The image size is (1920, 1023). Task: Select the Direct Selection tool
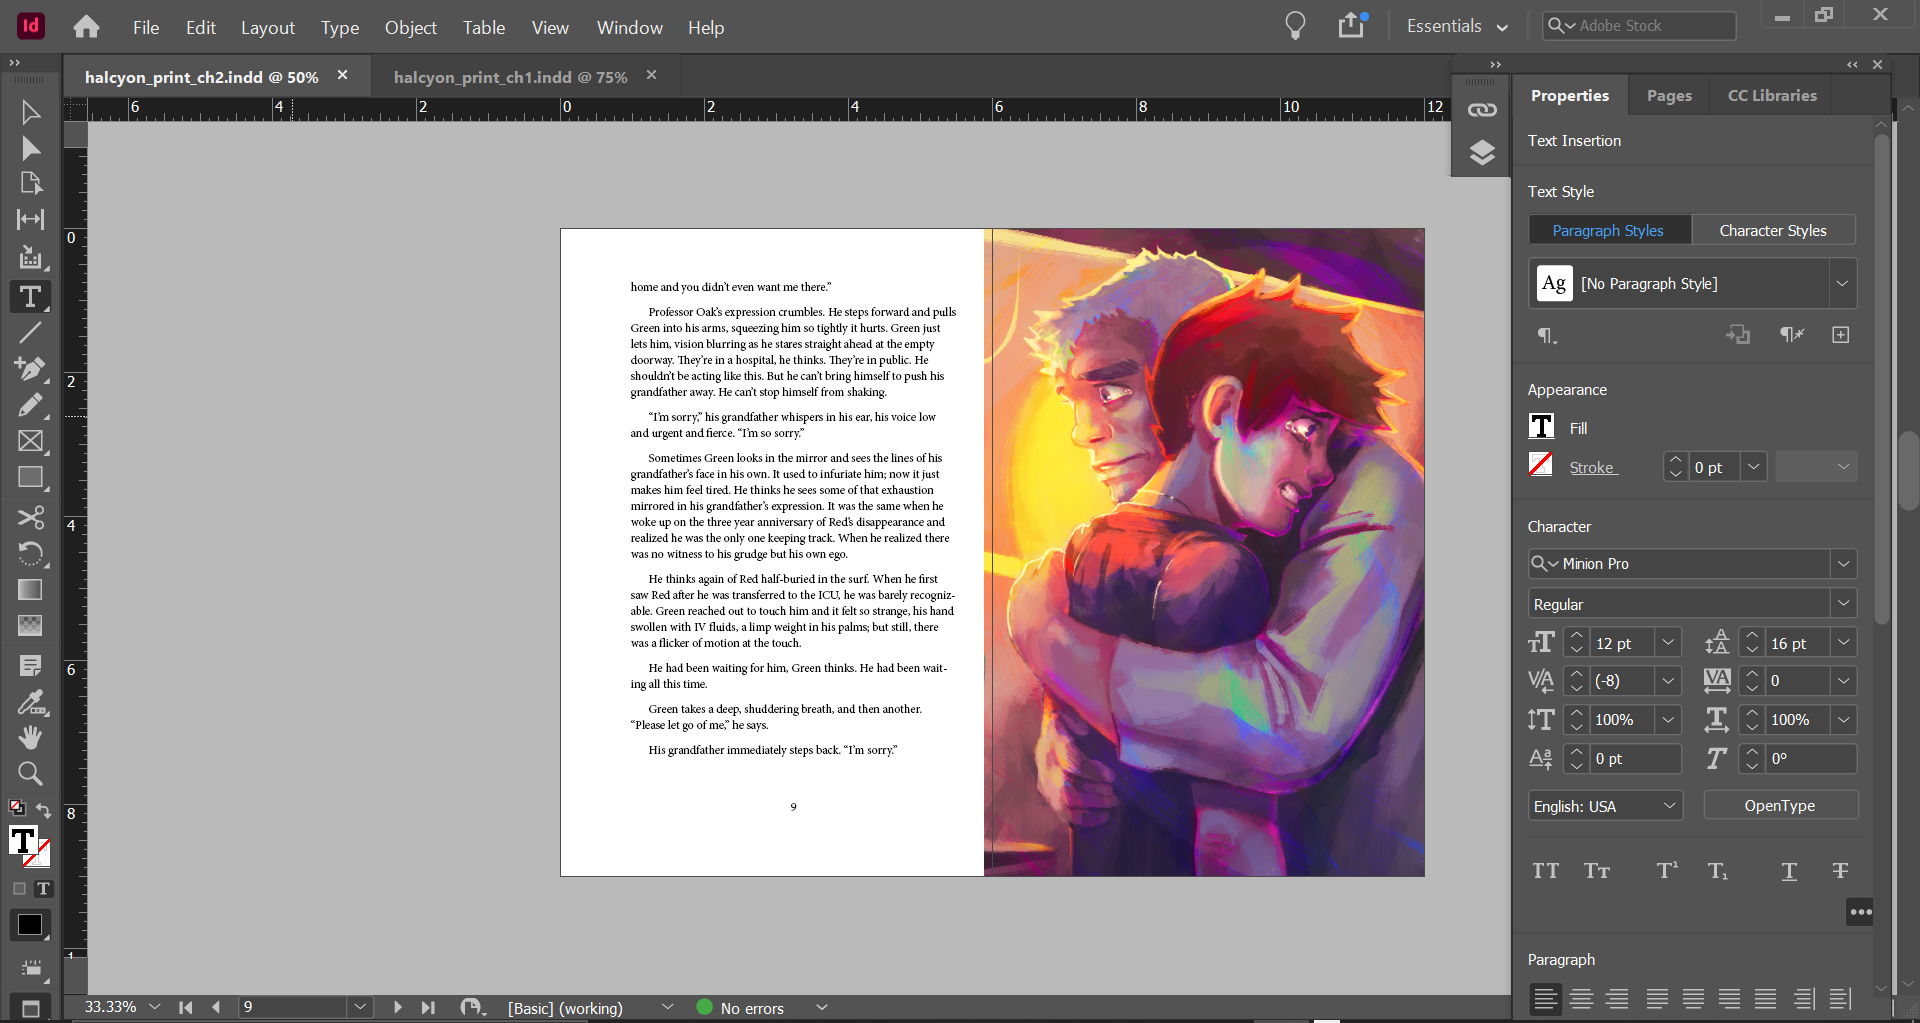point(30,148)
